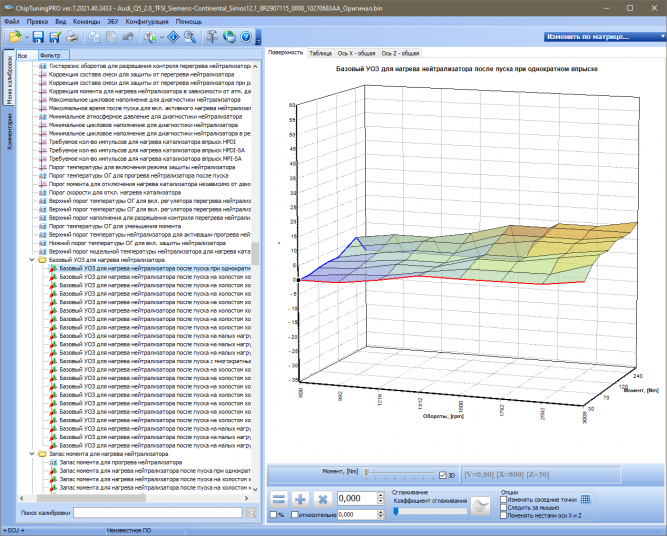Click the 'Момент, [Nm]' slider handle

pyautogui.click(x=366, y=473)
